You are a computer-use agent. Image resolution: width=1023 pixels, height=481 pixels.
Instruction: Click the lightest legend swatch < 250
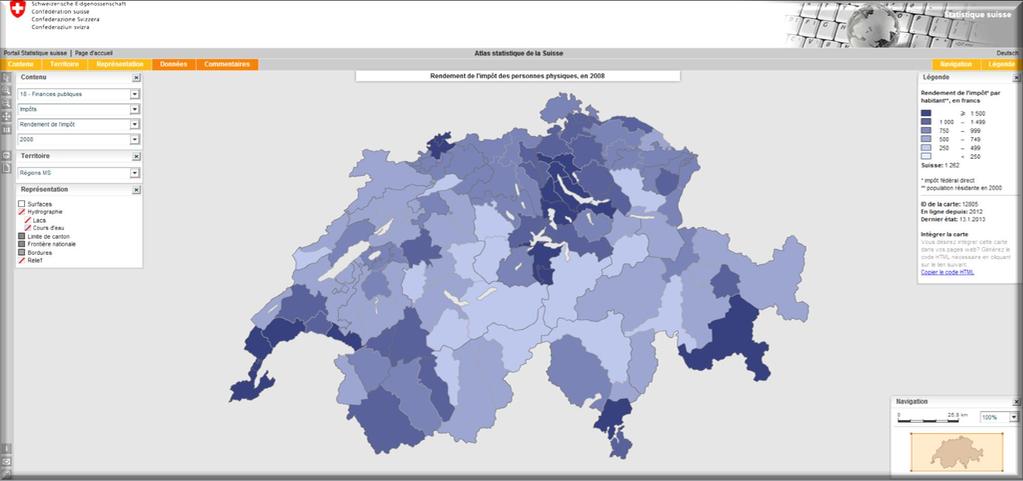926,156
